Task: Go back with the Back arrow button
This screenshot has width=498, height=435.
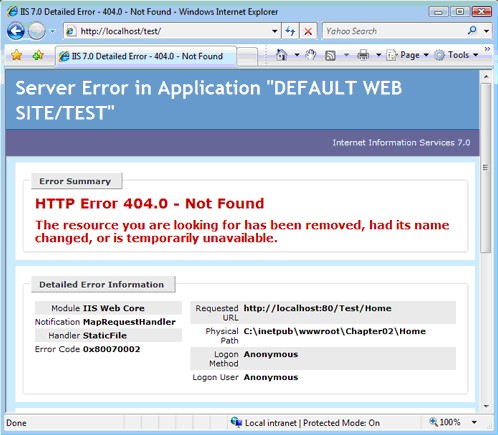Action: tap(16, 31)
